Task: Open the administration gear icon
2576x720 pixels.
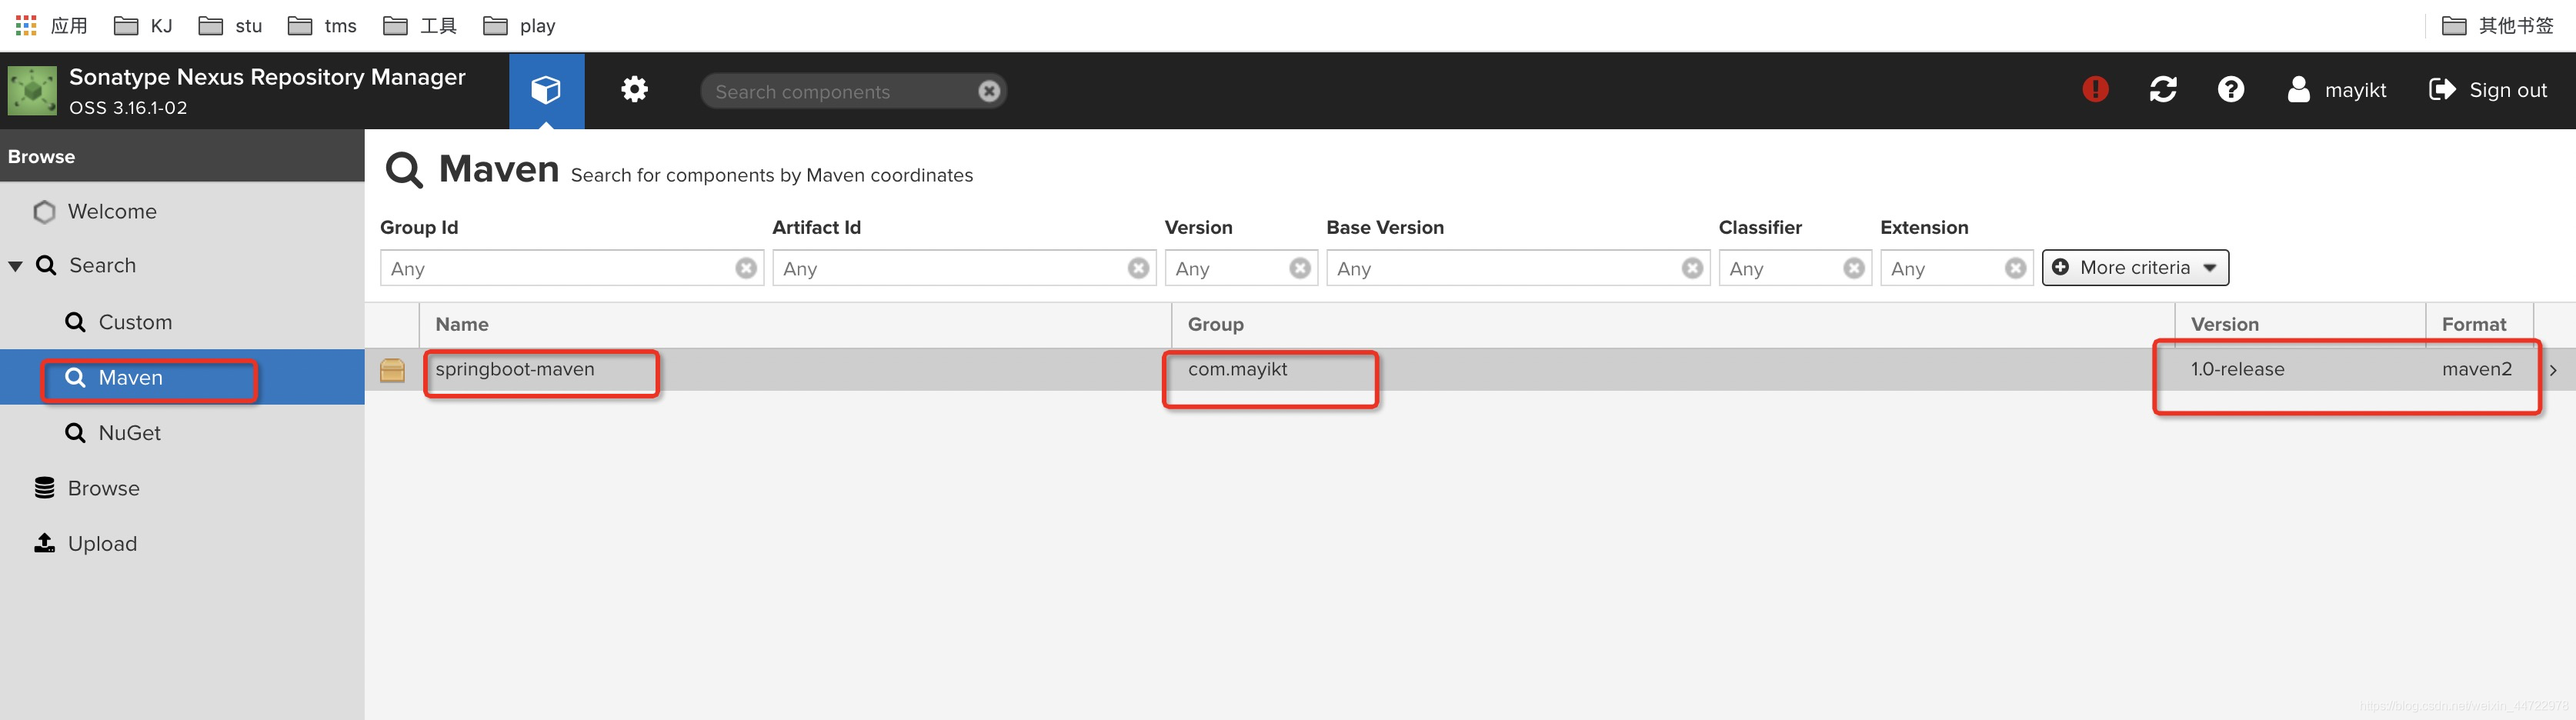Action: pos(634,90)
